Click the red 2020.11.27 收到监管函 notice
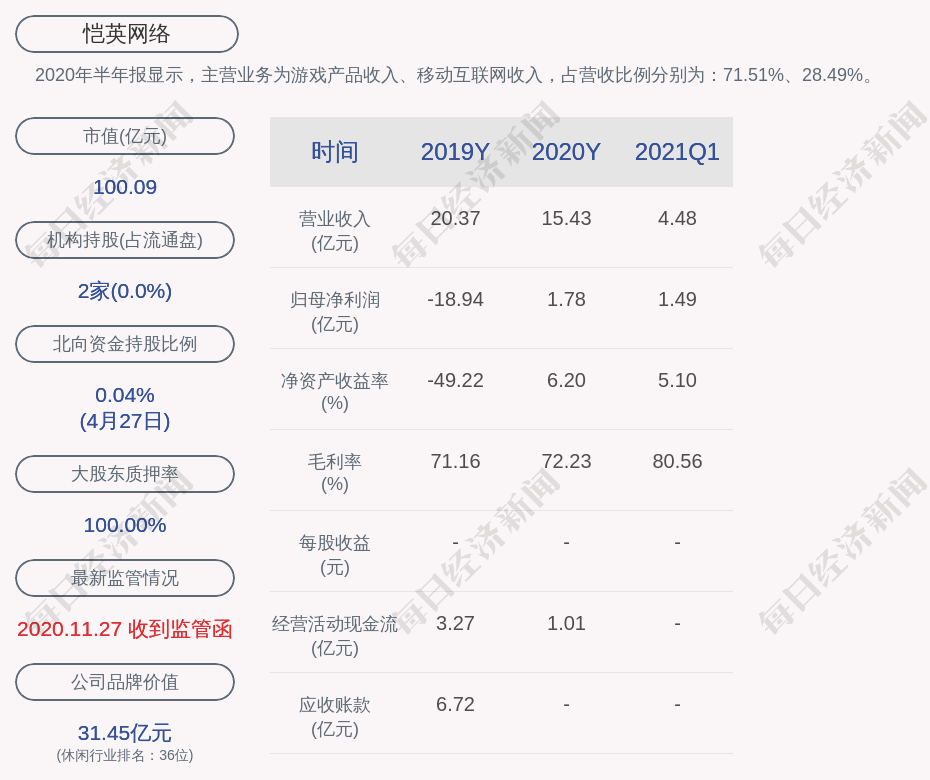 [x=125, y=629]
